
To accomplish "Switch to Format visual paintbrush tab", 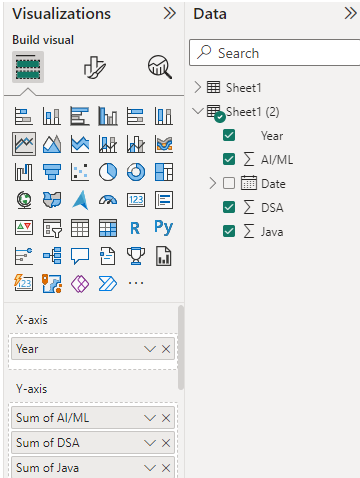I will [x=95, y=67].
